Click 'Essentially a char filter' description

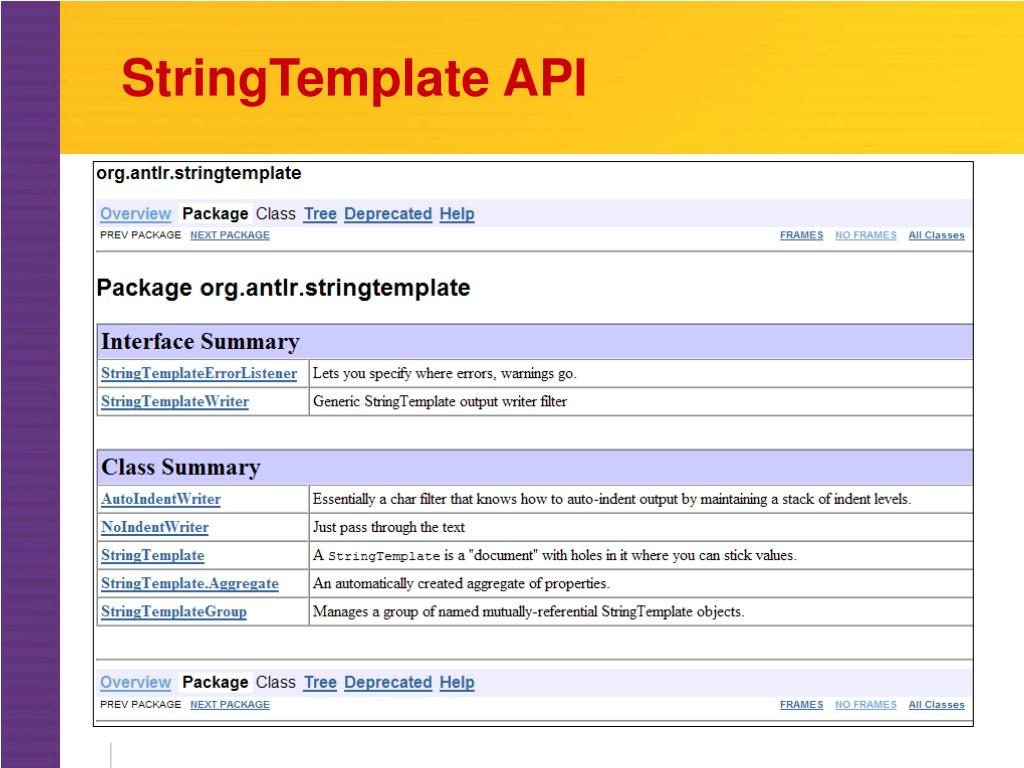[x=611, y=499]
